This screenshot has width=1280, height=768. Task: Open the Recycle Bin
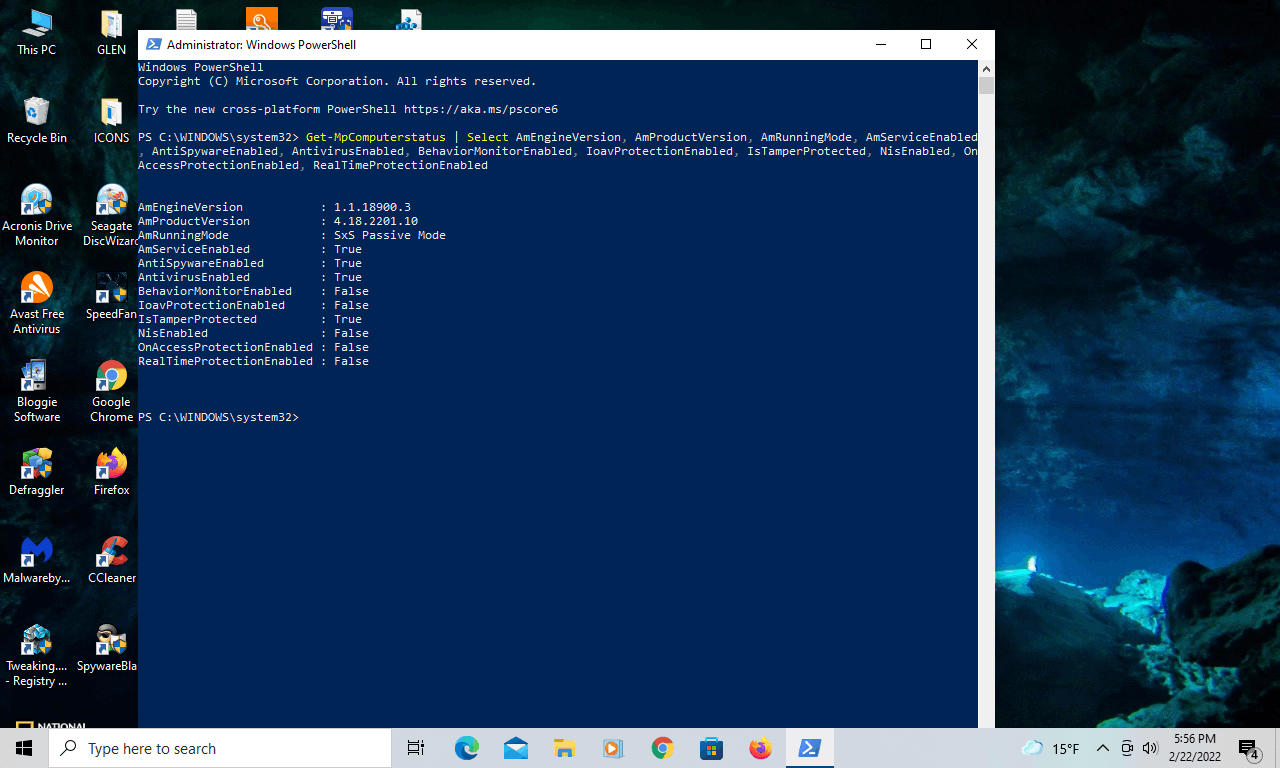37,113
